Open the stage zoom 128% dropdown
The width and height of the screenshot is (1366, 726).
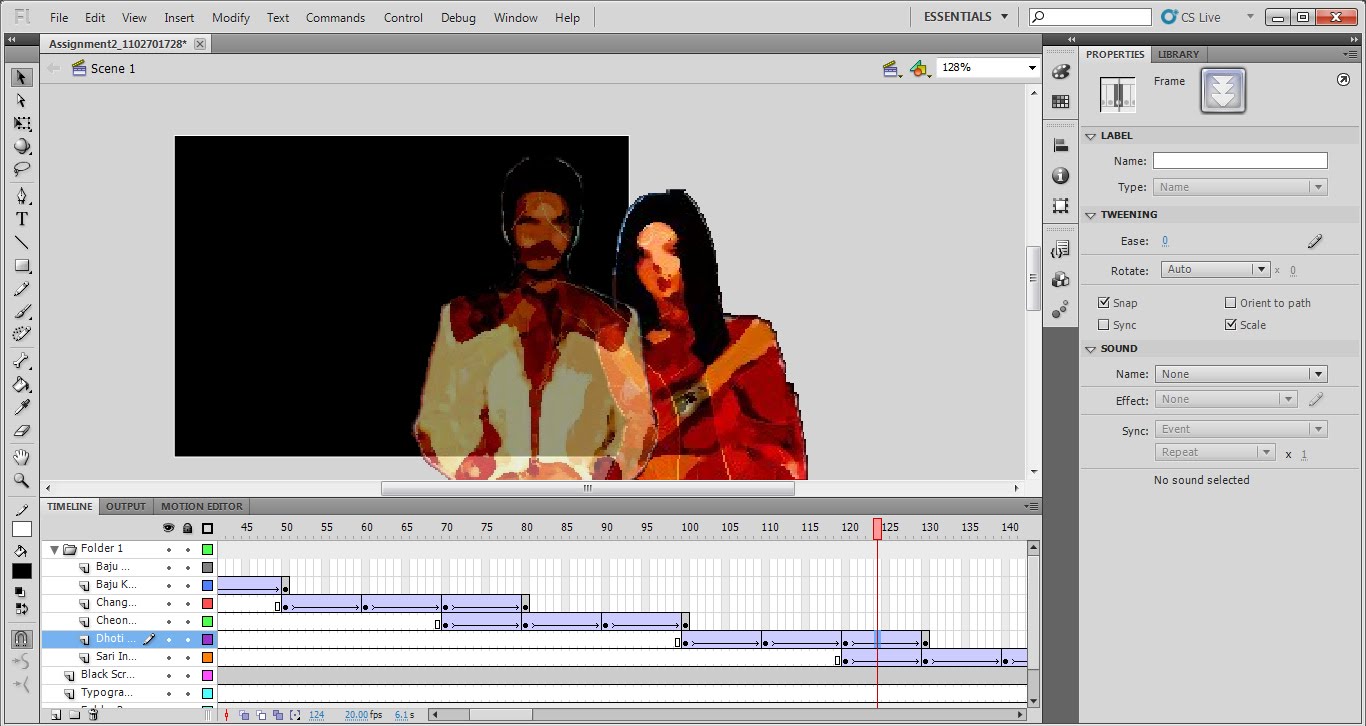coord(1032,67)
